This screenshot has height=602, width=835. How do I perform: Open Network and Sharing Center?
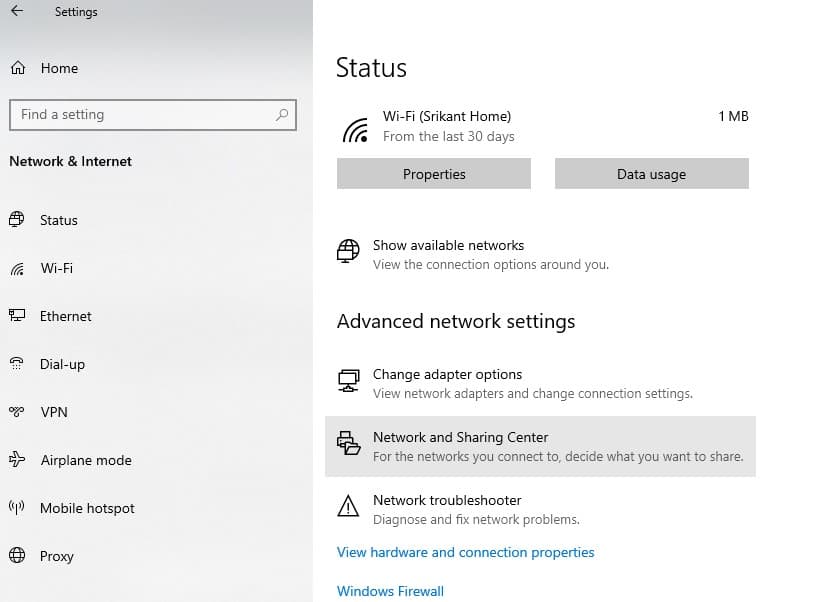tap(540, 446)
